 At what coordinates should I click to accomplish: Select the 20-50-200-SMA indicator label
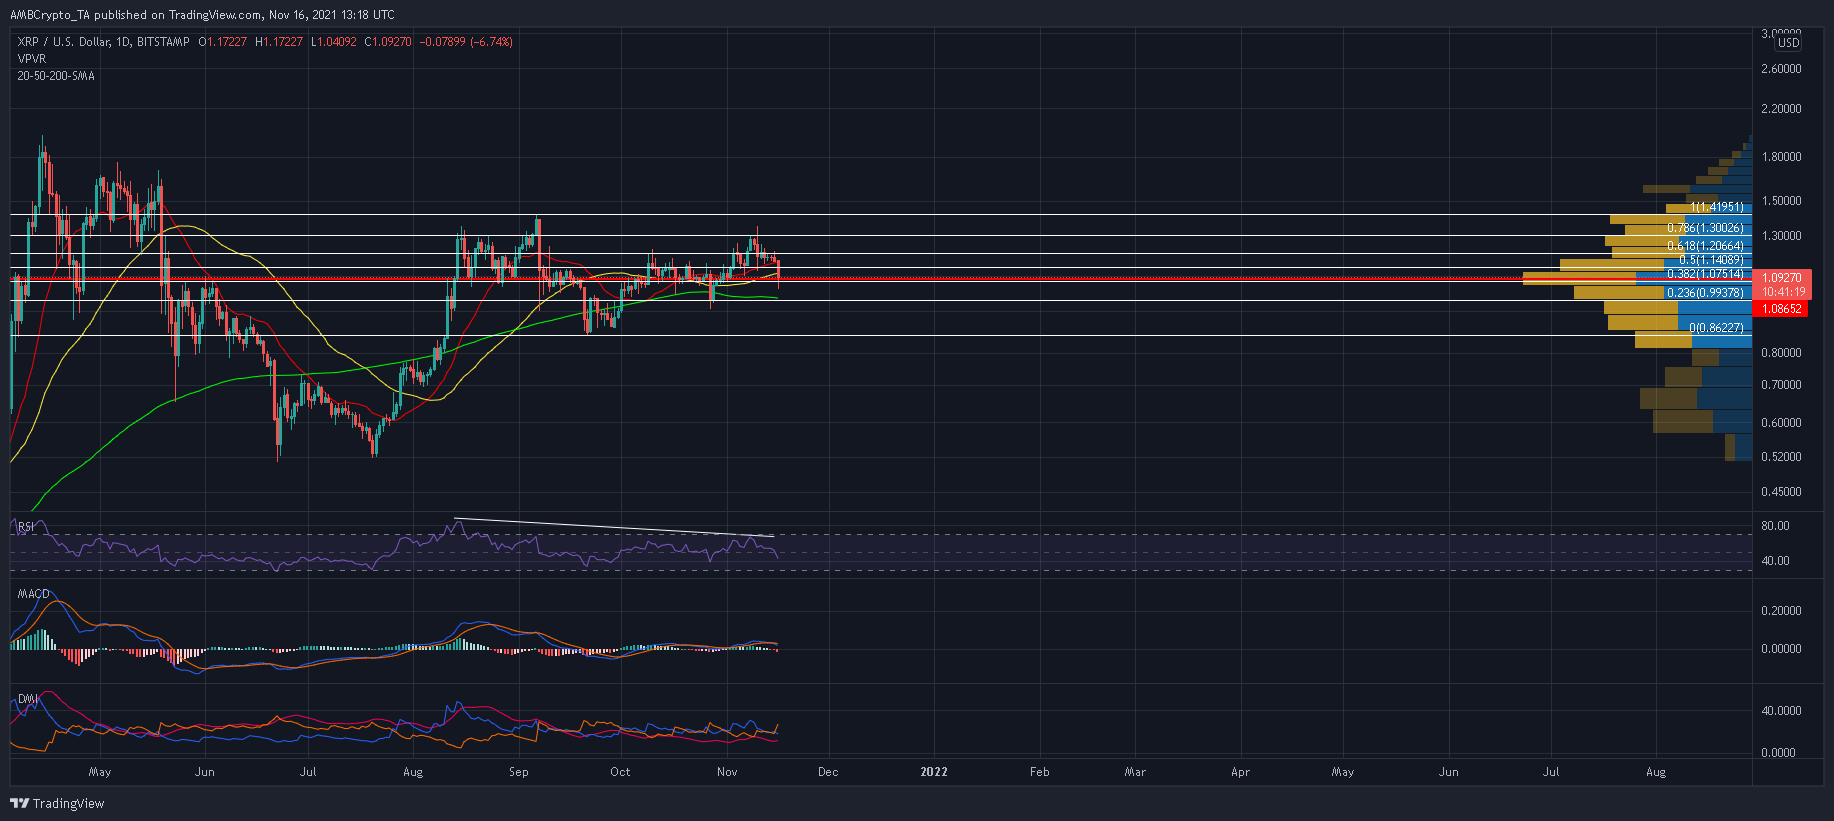click(x=56, y=76)
